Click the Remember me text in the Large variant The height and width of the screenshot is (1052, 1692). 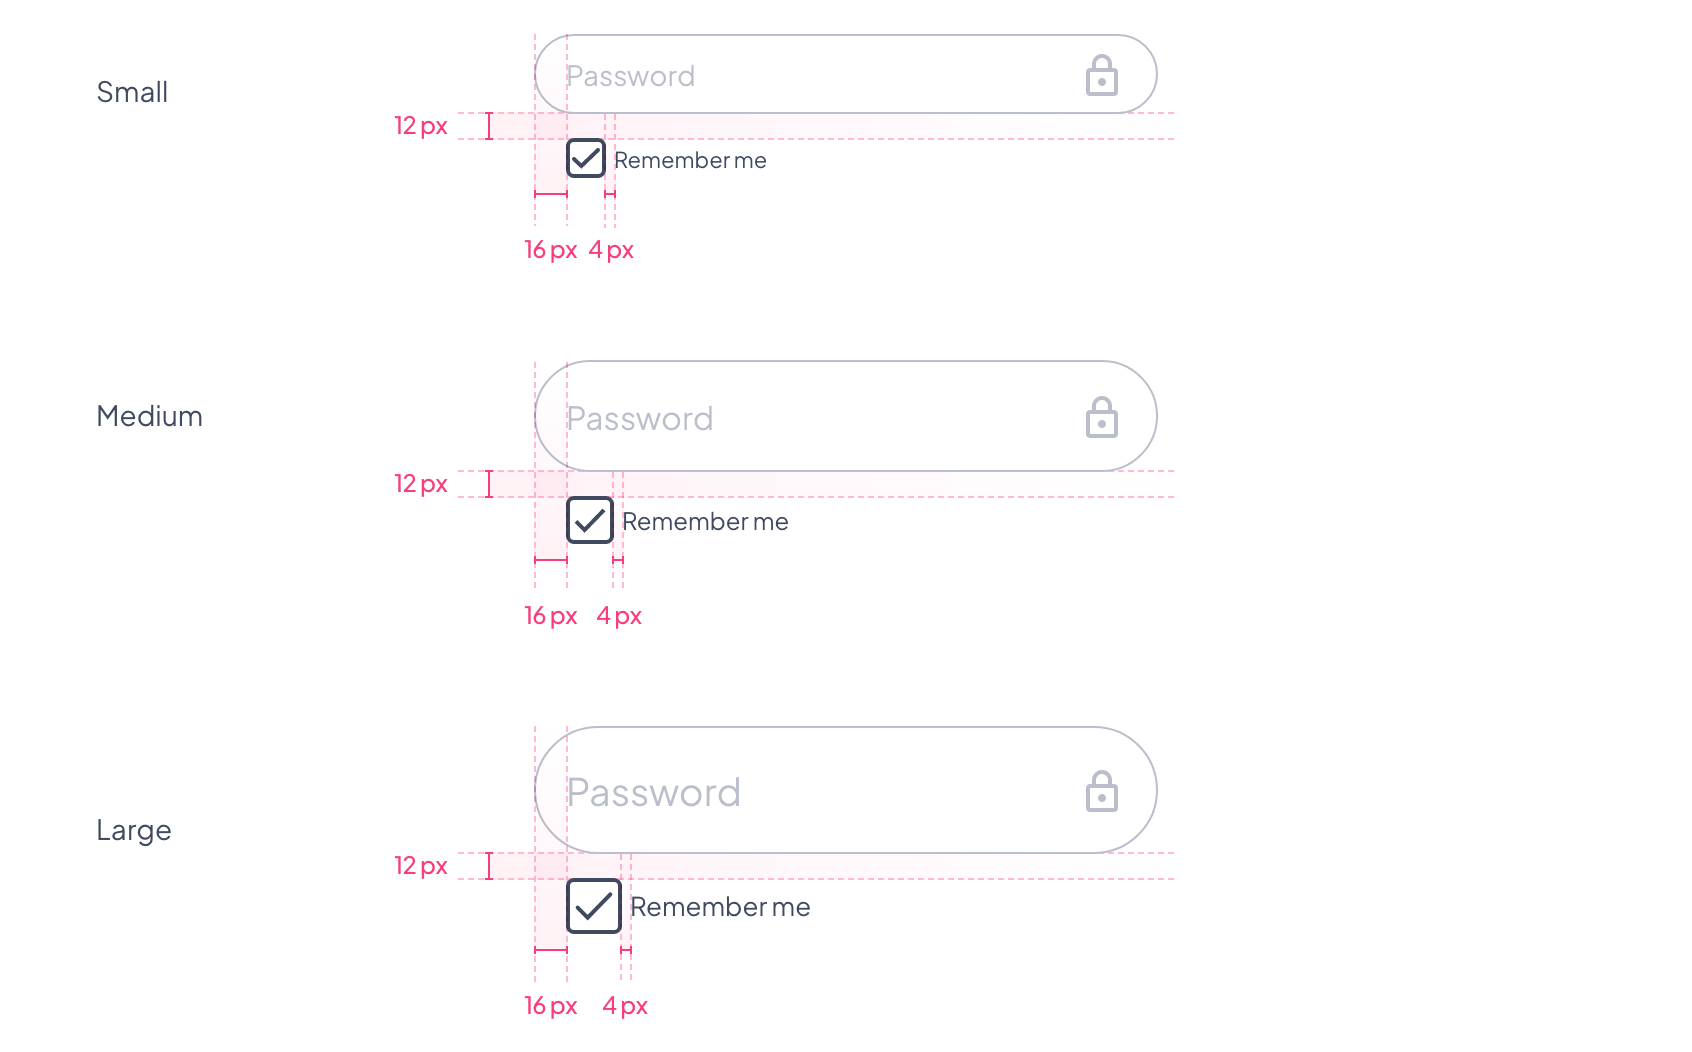click(720, 907)
